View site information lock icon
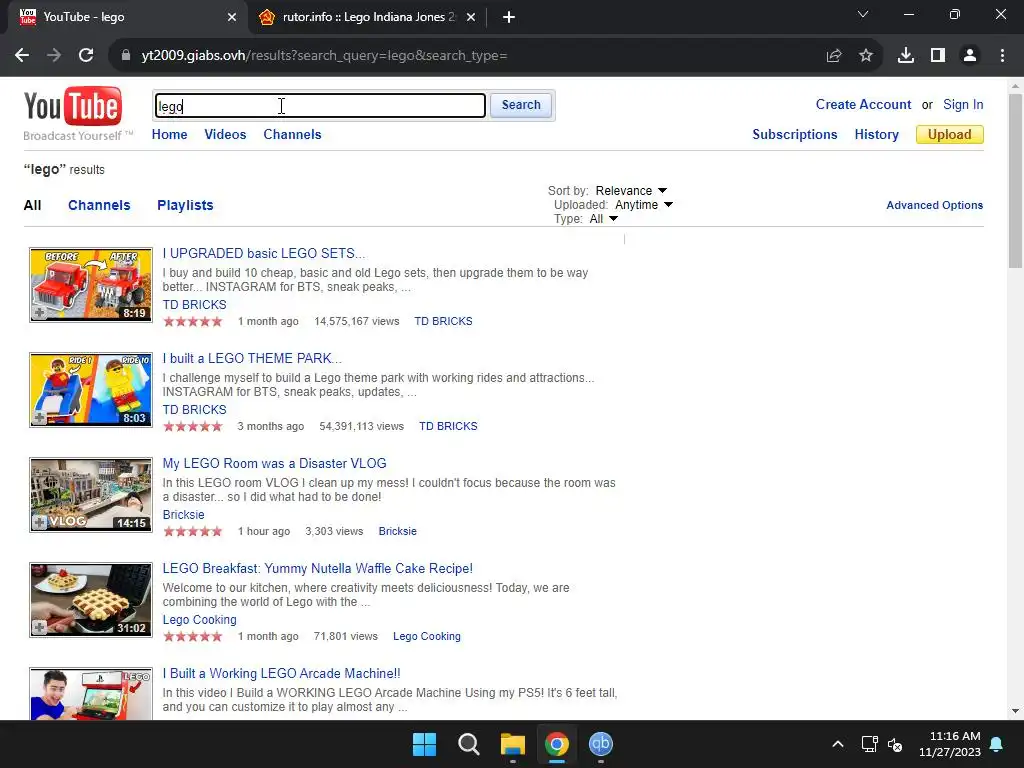Image resolution: width=1024 pixels, height=768 pixels. [126, 56]
